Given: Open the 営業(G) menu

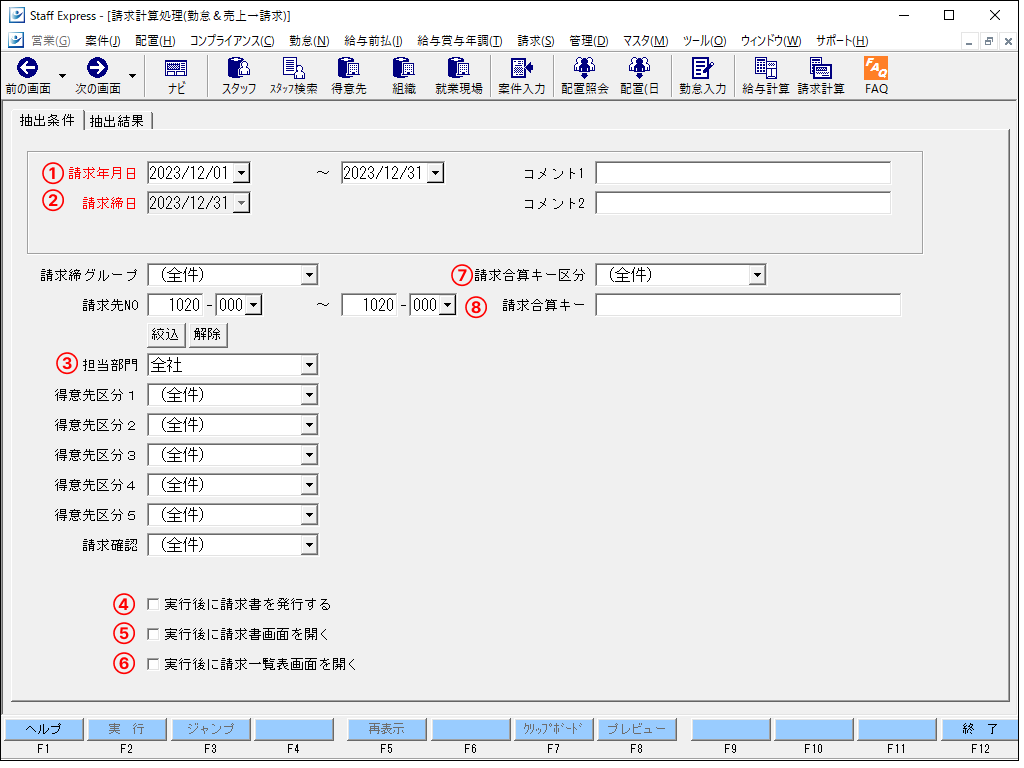Looking at the screenshot, I should click(50, 40).
